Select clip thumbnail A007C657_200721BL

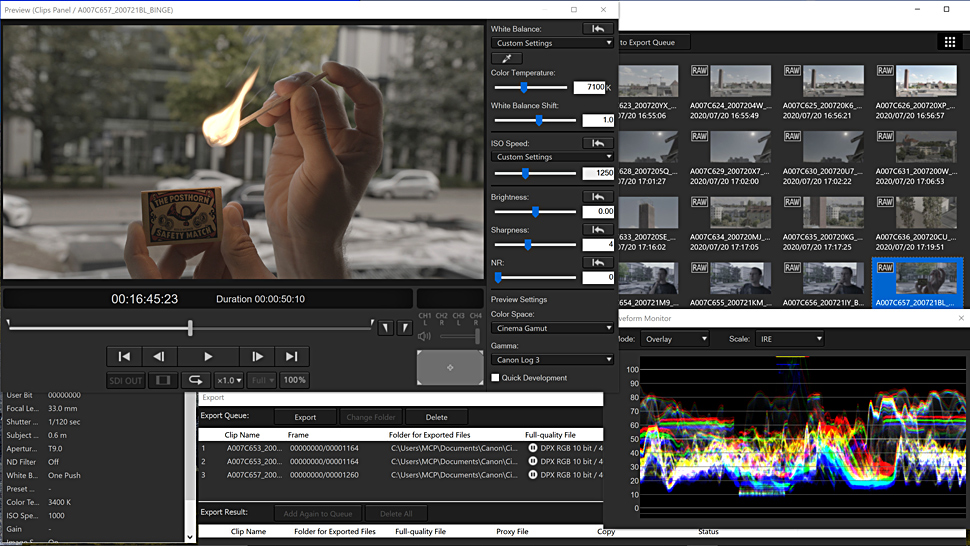(x=917, y=282)
